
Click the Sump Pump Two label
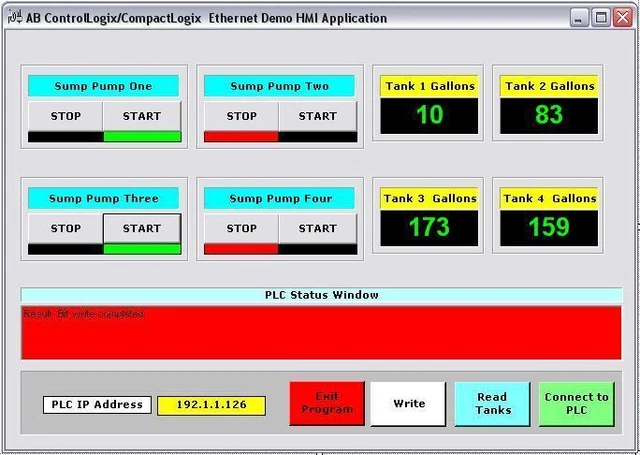pyautogui.click(x=279, y=86)
